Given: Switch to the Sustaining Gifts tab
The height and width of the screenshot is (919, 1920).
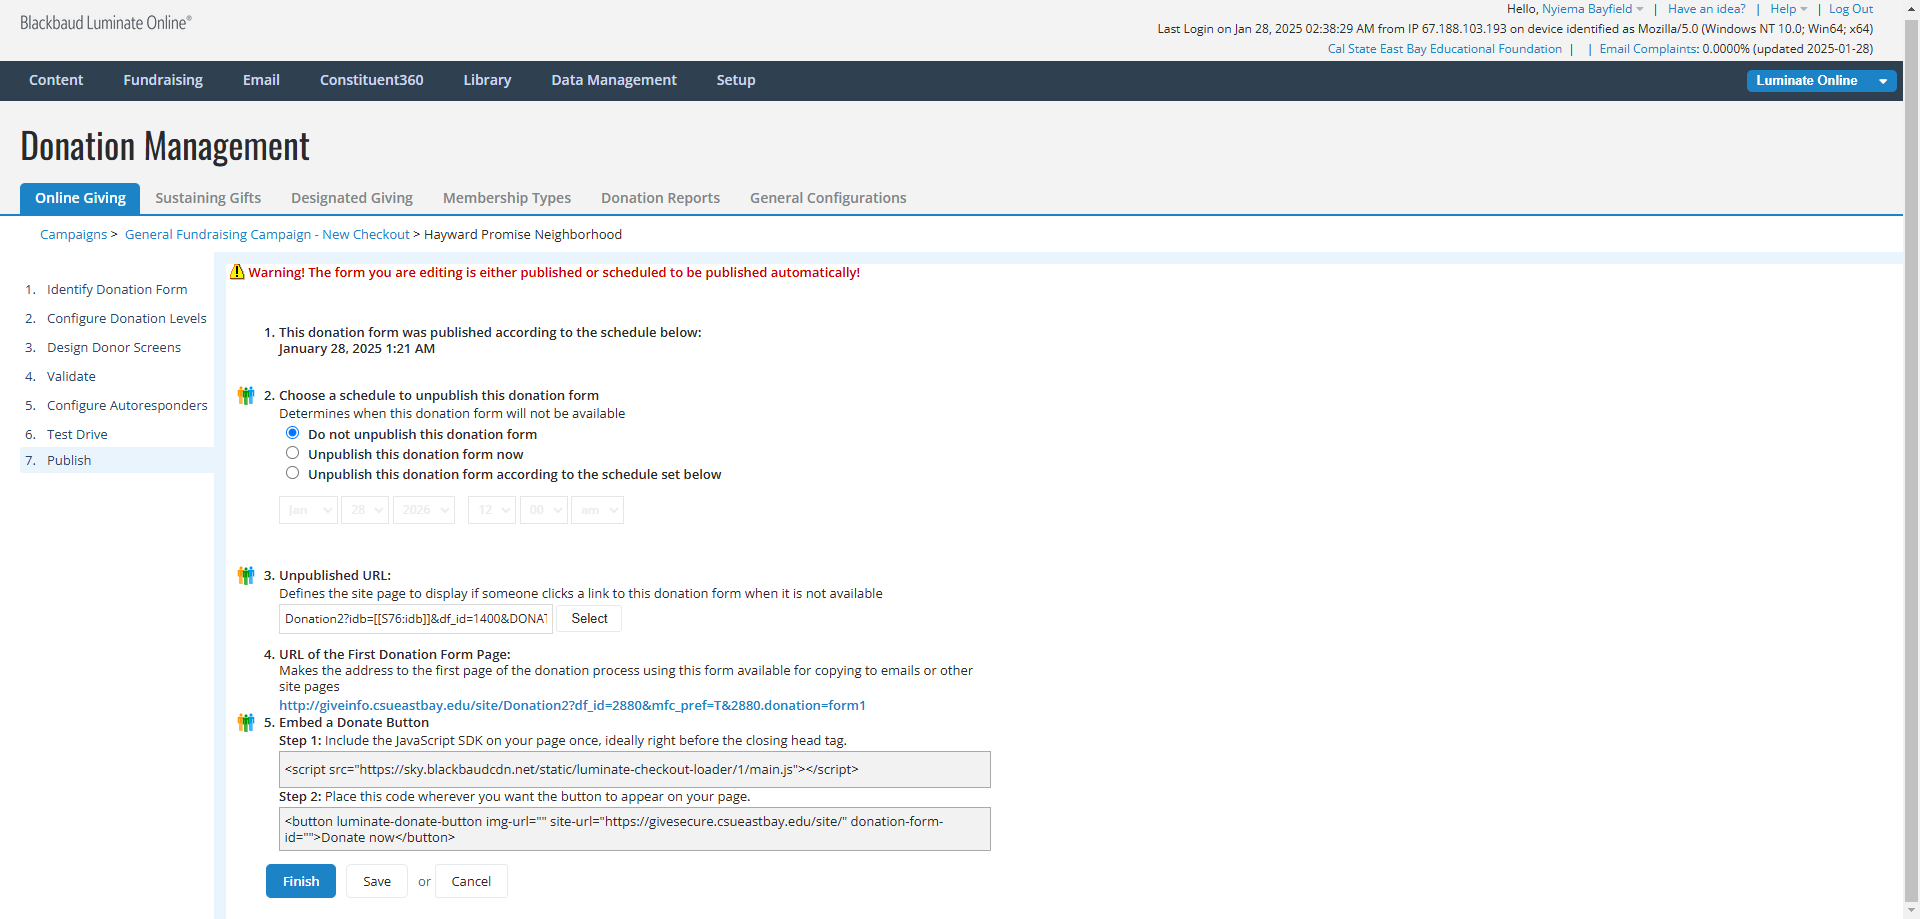Looking at the screenshot, I should (208, 198).
